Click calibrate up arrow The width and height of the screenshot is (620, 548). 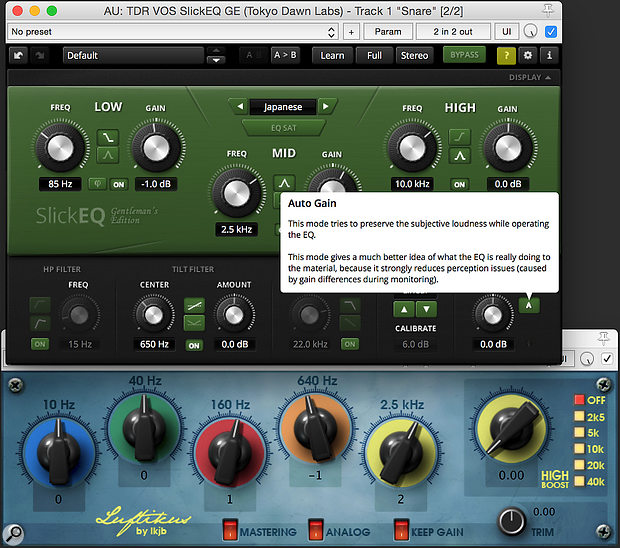[x=404, y=309]
